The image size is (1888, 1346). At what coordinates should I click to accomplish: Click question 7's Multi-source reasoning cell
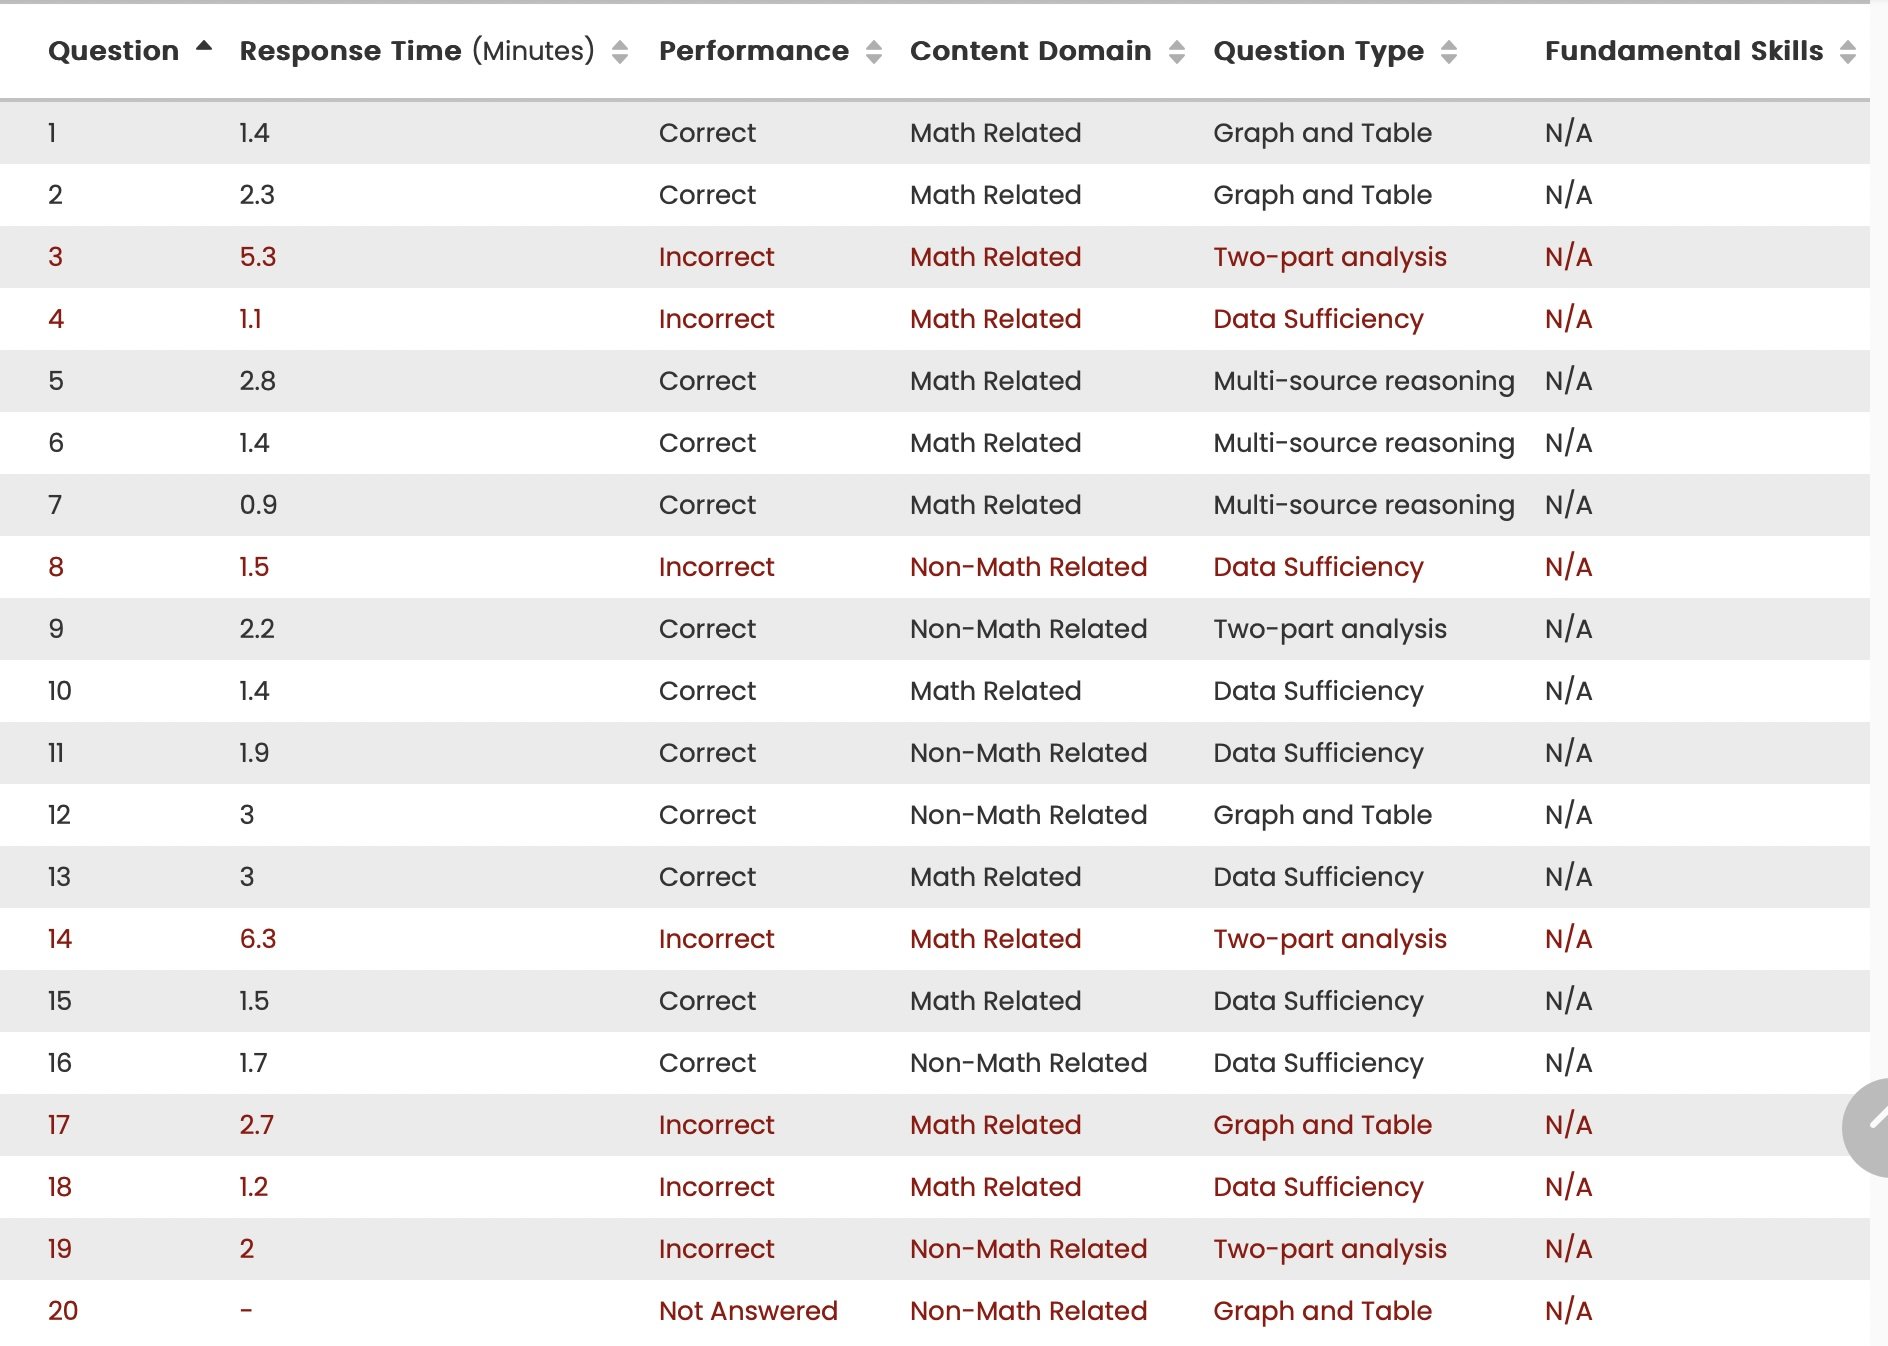click(1363, 505)
